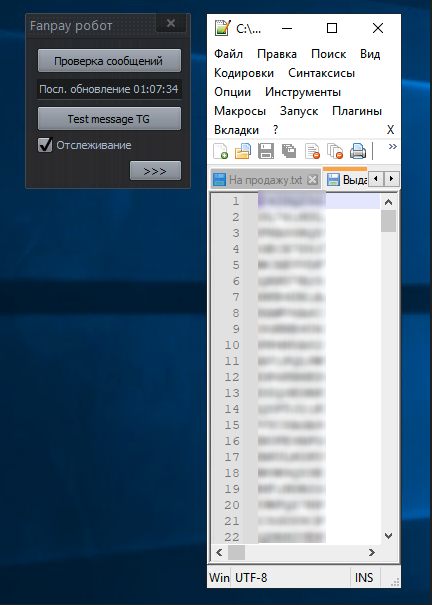Open the Запуск menu
Image resolution: width=432 pixels, height=605 pixels.
point(299,111)
